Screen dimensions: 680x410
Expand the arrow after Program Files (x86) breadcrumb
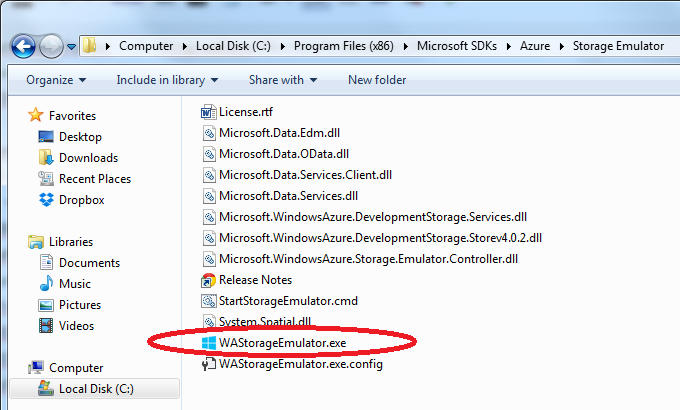406,46
